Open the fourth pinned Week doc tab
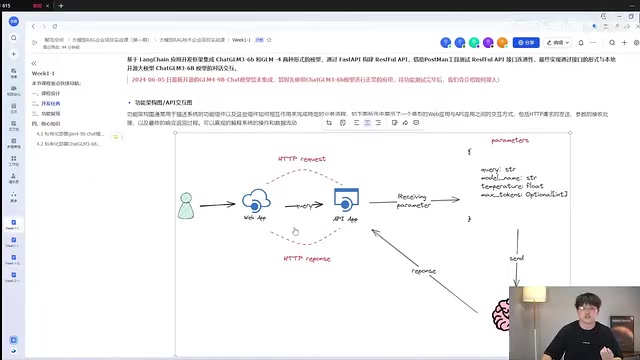Image resolution: width=640 pixels, height=360 pixels. click(13, 277)
